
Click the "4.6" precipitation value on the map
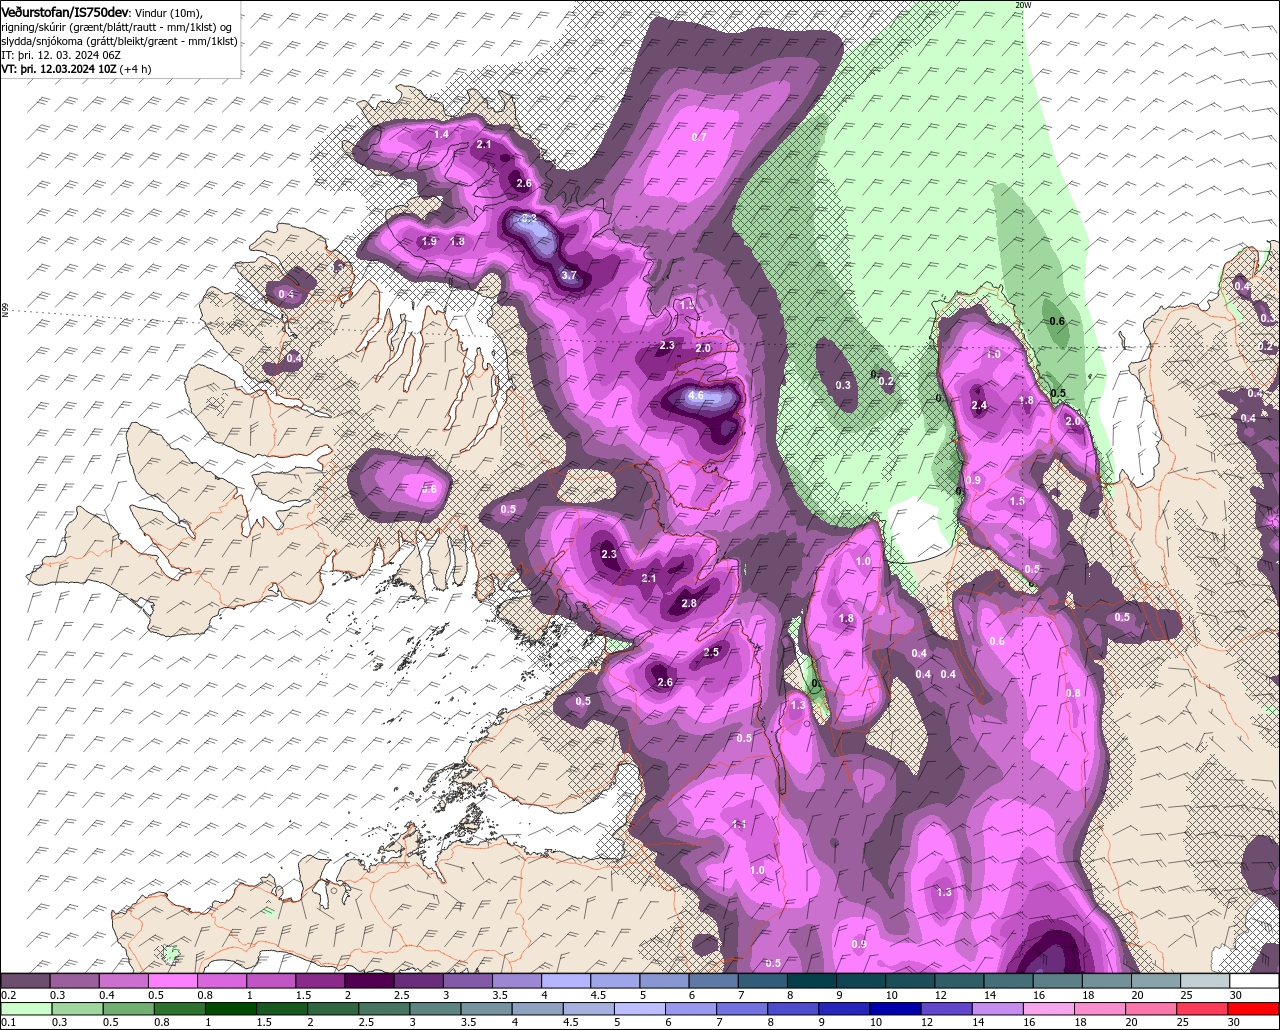tap(697, 396)
